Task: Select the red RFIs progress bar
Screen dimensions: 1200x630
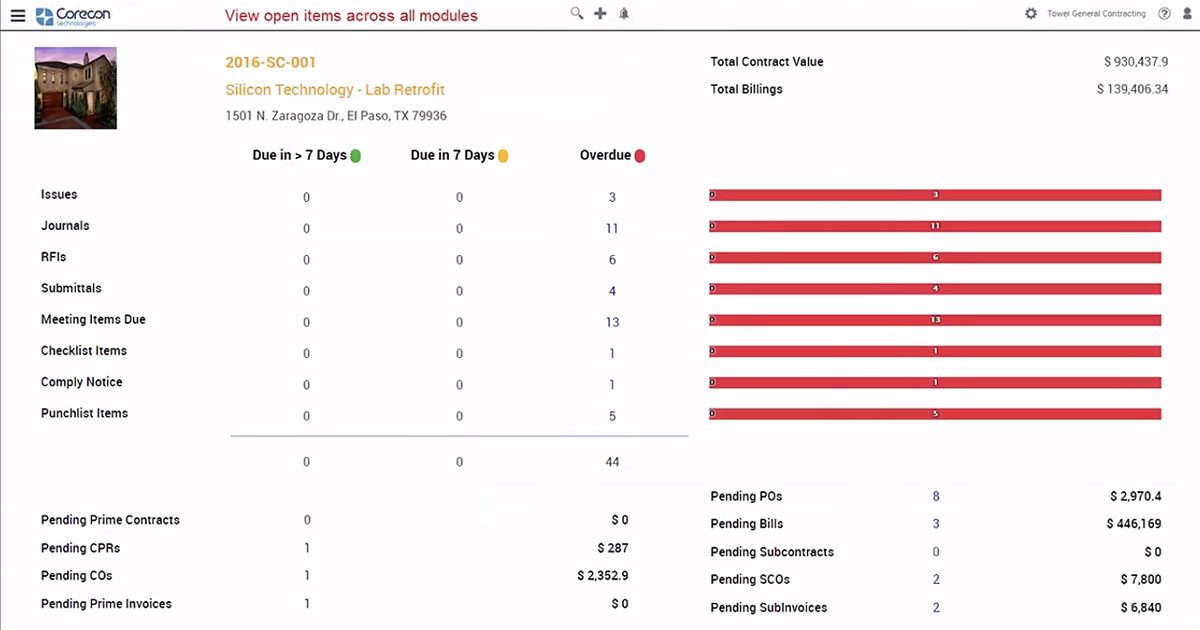Action: pos(935,258)
